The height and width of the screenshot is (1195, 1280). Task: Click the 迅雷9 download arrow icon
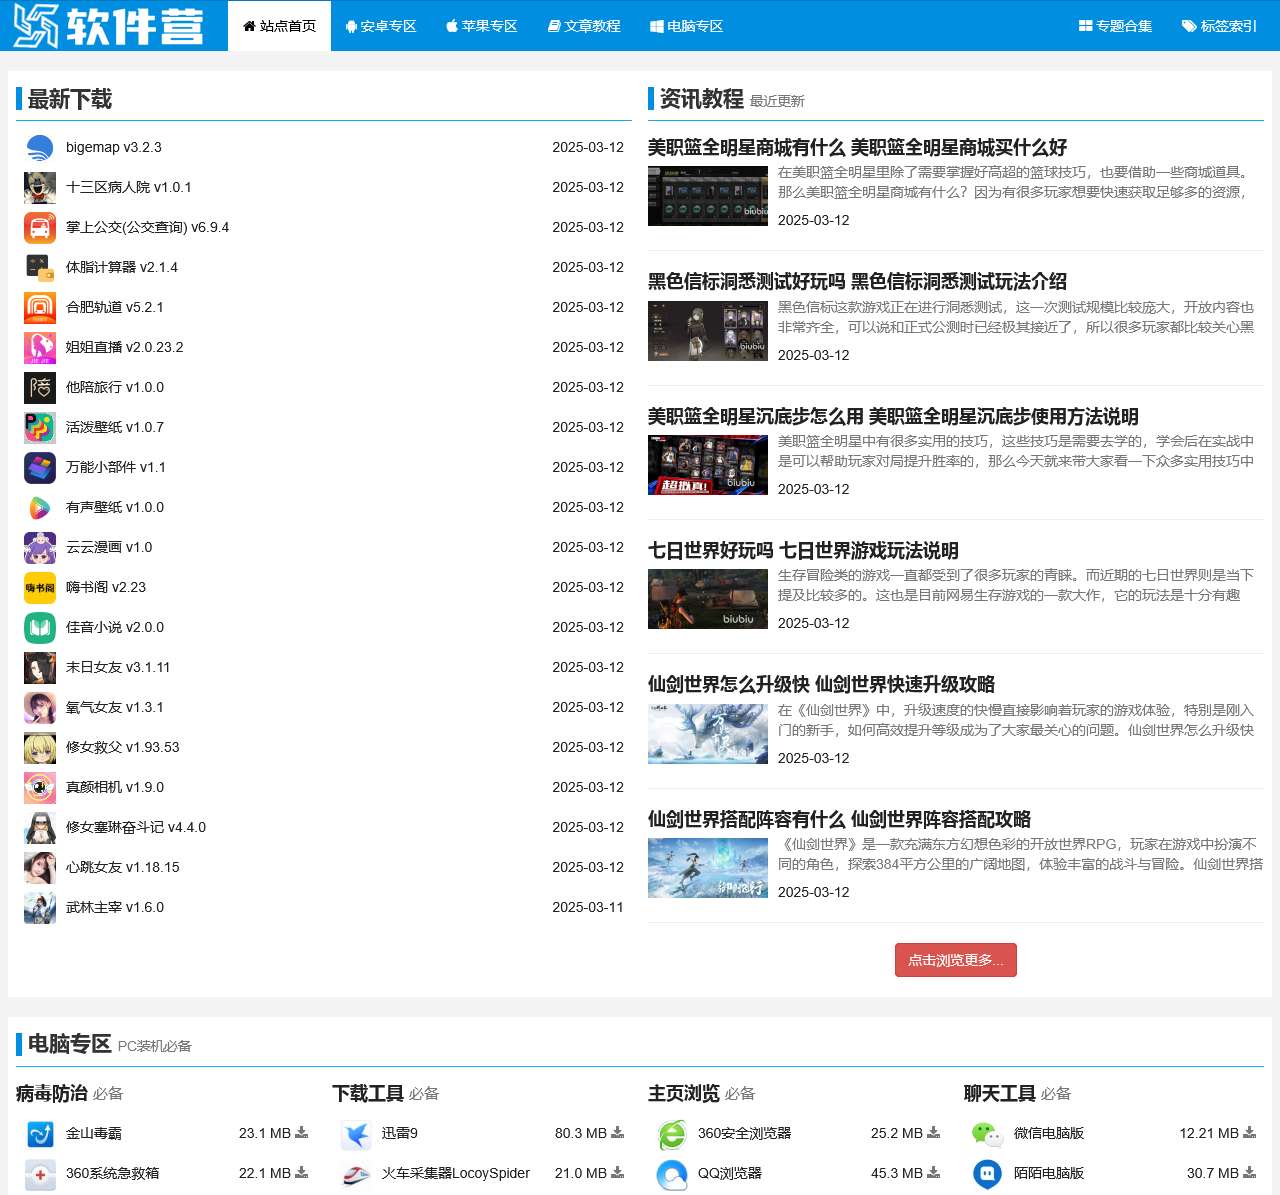click(x=618, y=1133)
